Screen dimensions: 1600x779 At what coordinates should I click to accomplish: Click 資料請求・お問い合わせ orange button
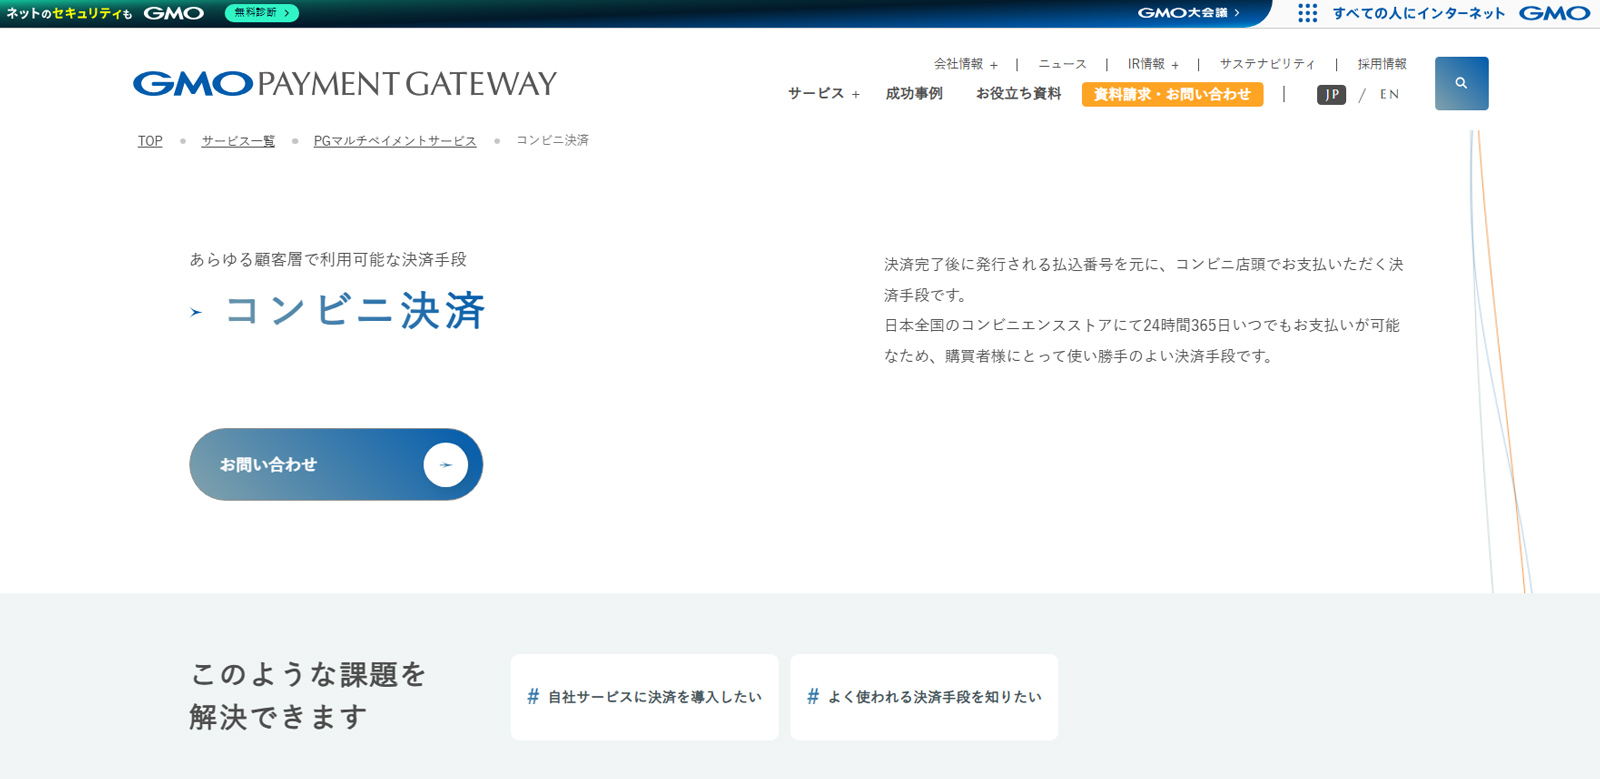[1172, 94]
